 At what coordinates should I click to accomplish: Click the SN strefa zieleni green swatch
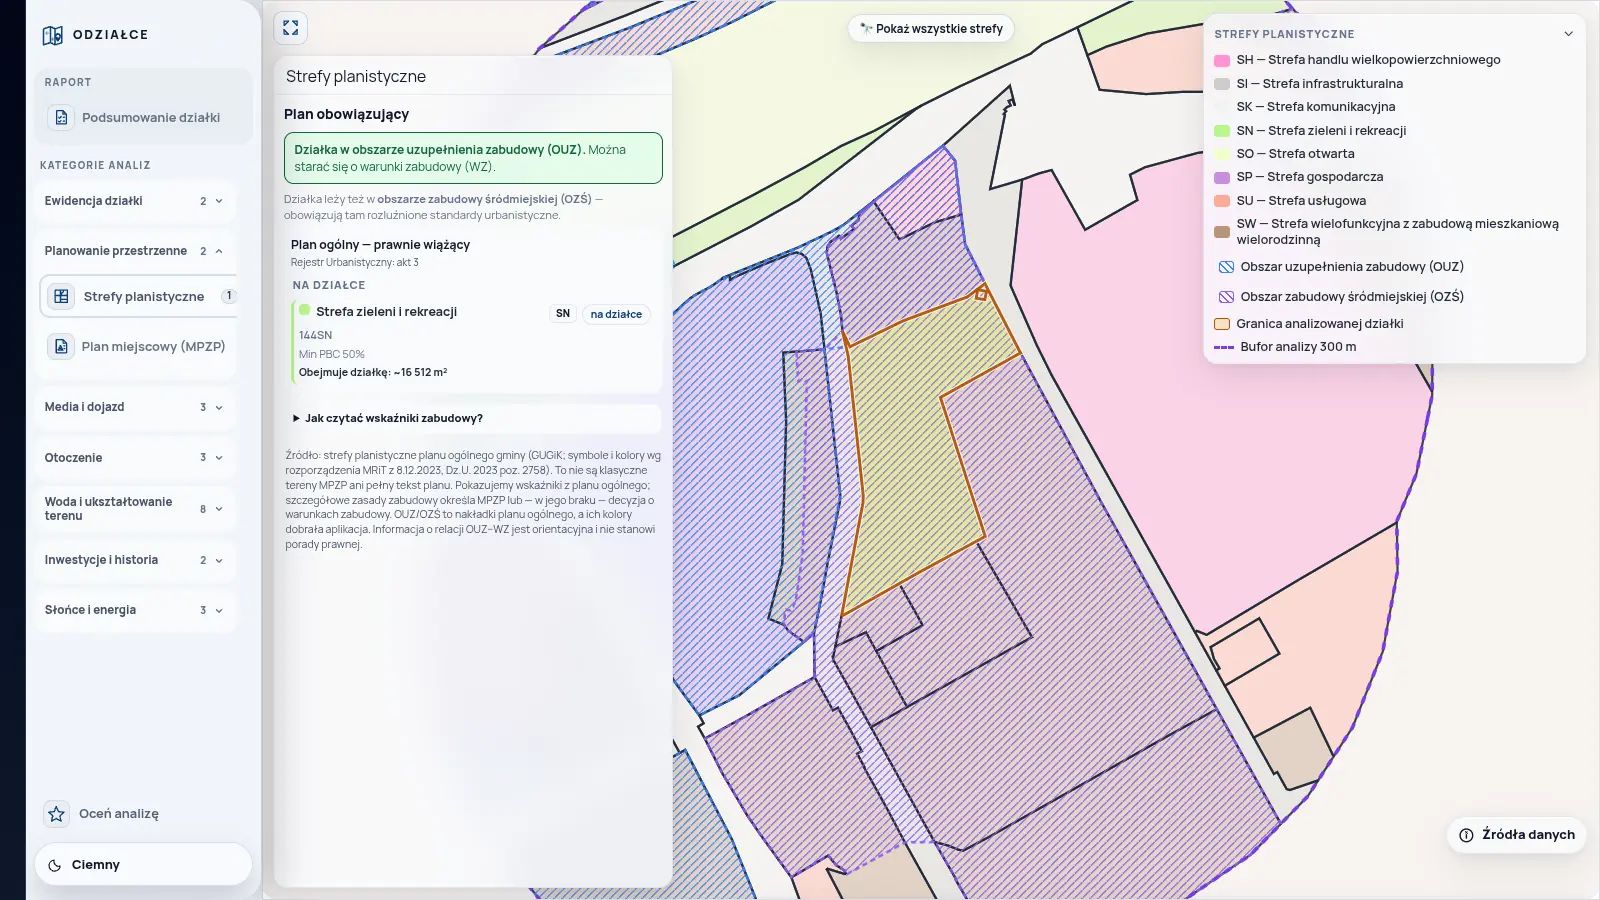(1222, 131)
